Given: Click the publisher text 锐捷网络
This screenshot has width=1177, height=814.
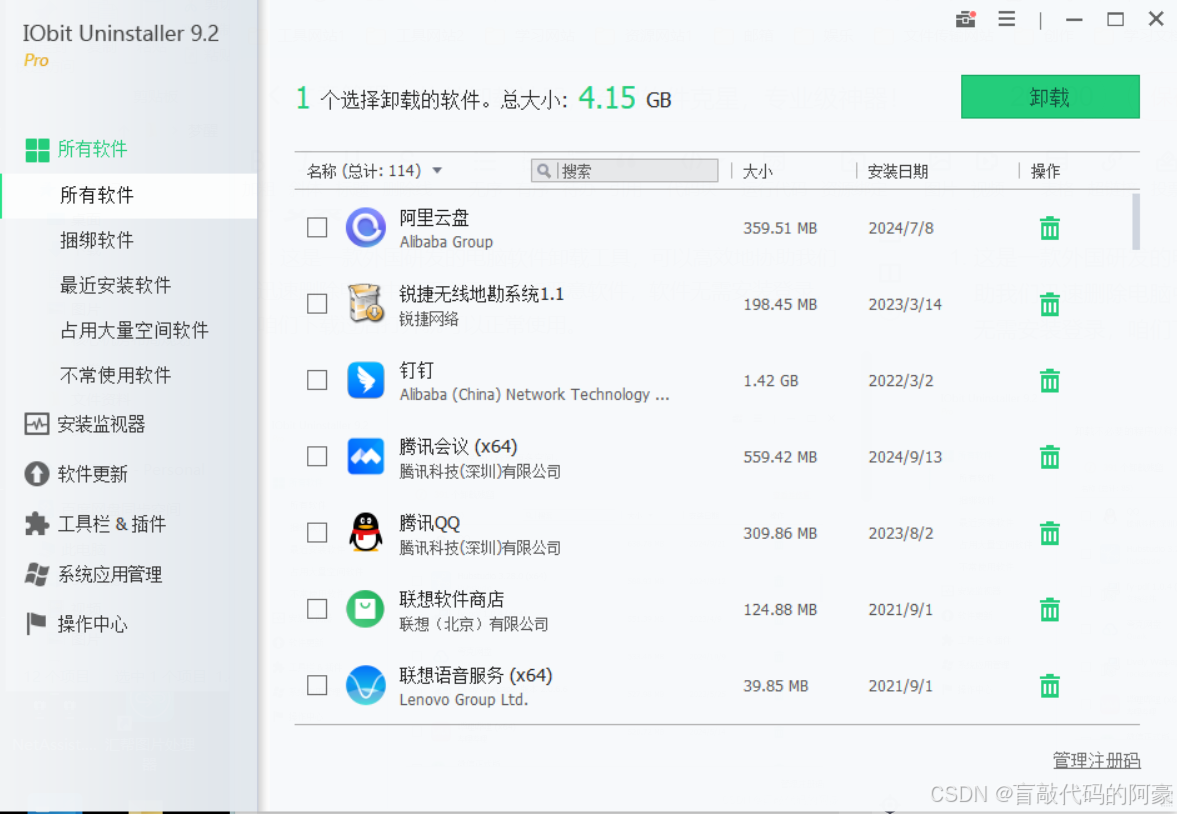Looking at the screenshot, I should (x=429, y=319).
